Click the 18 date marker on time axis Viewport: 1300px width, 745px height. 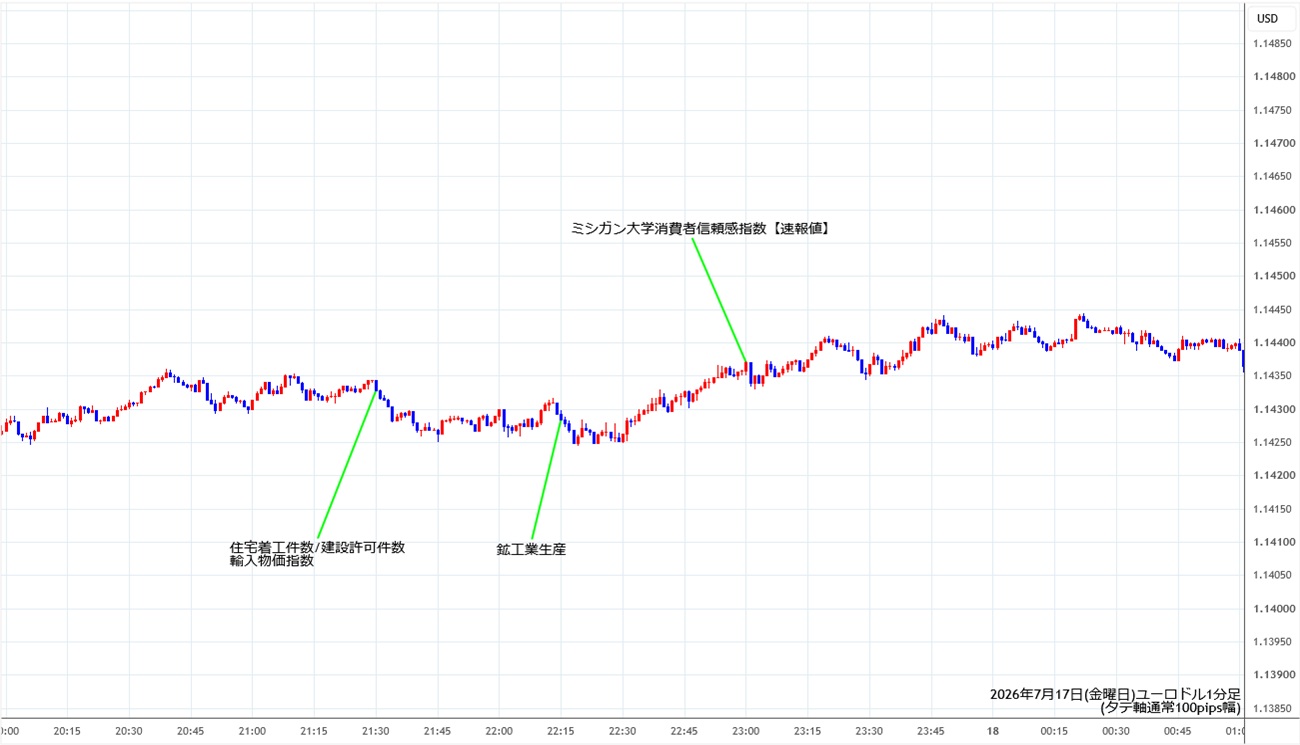coord(993,731)
